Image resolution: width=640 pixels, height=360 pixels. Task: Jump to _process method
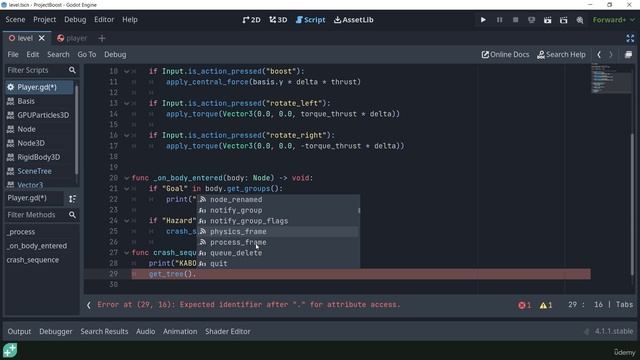[x=21, y=232]
